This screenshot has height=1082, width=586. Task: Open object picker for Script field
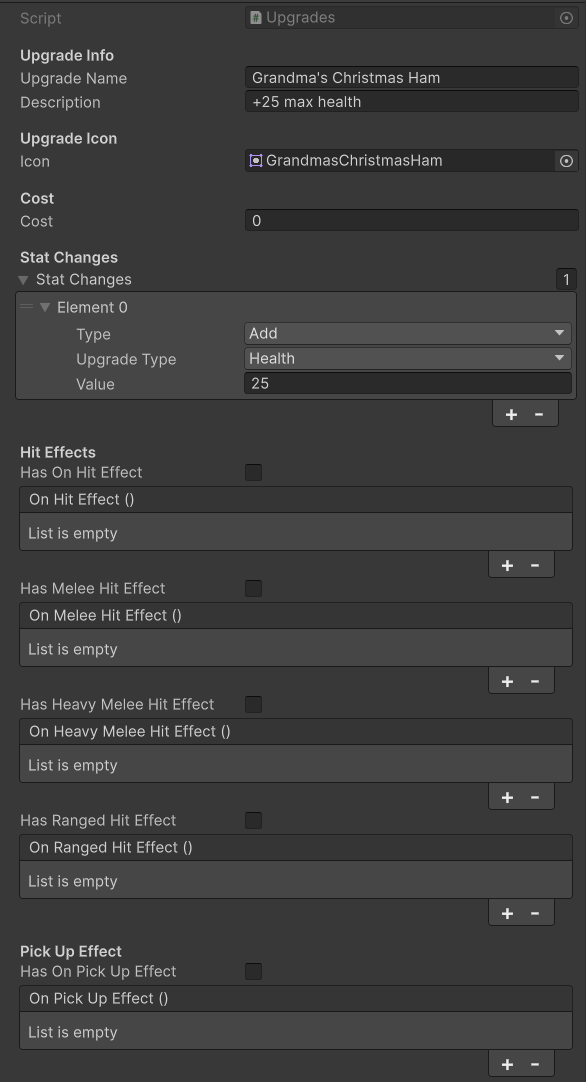tap(566, 18)
